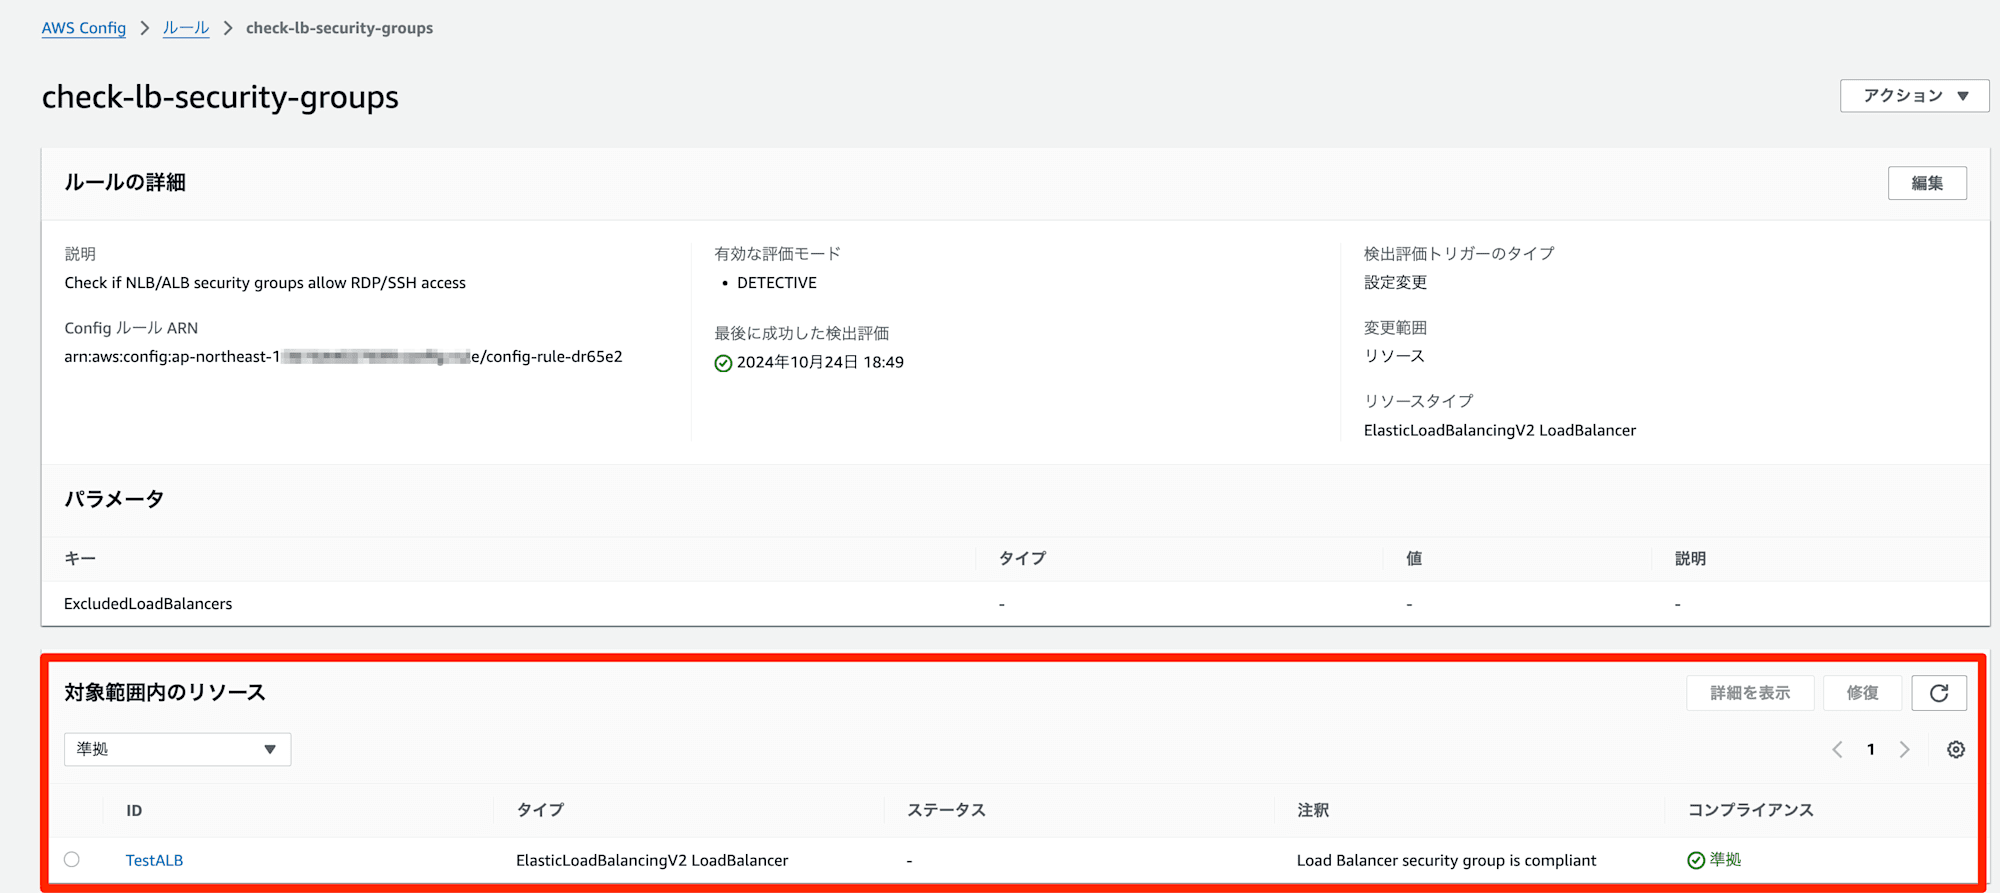Go to next page arrow
Screen dimensions: 2000x893
point(1904,750)
